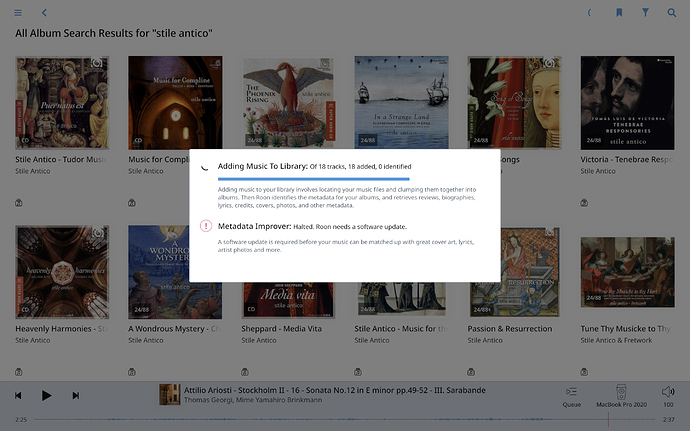Click the A Wondrous Mystery album title
The image size is (690, 431).
pos(174,328)
